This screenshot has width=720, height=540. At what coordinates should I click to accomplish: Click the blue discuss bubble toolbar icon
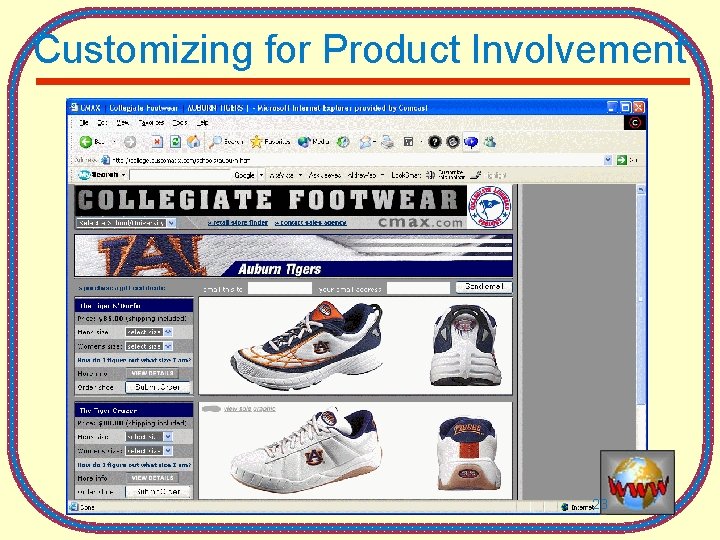471,142
